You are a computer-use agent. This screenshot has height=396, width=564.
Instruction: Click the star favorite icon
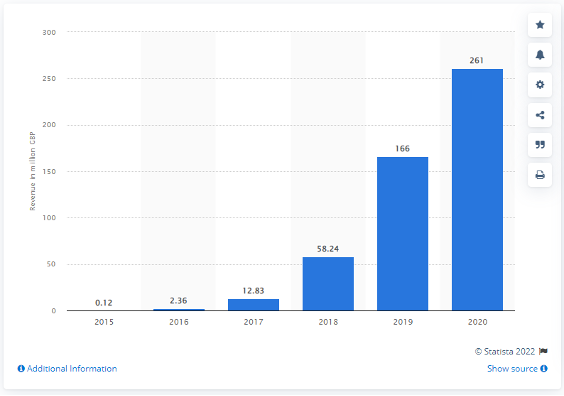click(540, 25)
